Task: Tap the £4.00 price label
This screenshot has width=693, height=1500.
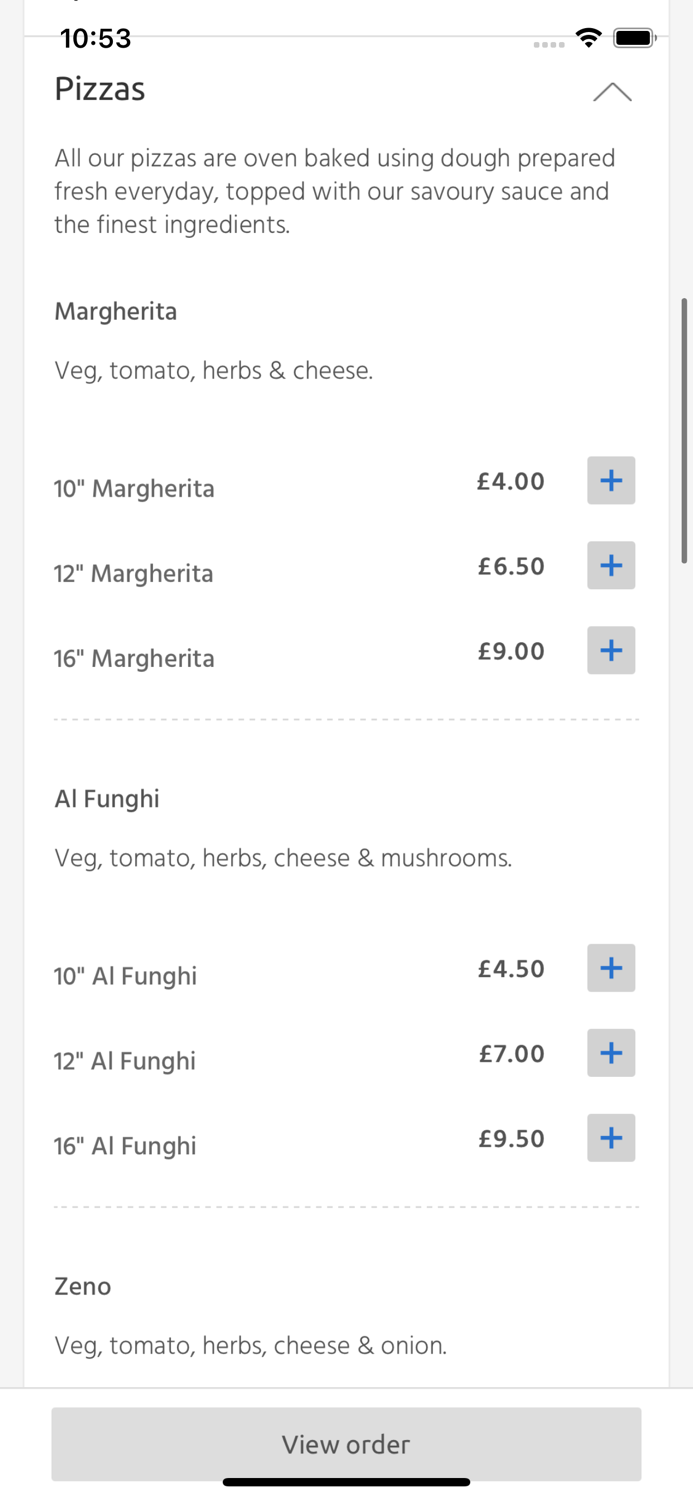Action: click(x=510, y=481)
